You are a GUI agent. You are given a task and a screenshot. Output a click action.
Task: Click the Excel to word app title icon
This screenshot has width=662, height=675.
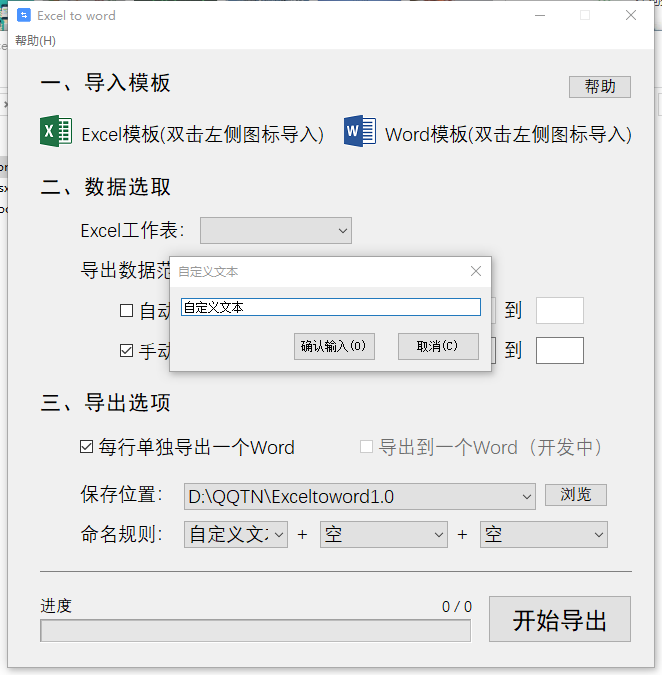24,15
